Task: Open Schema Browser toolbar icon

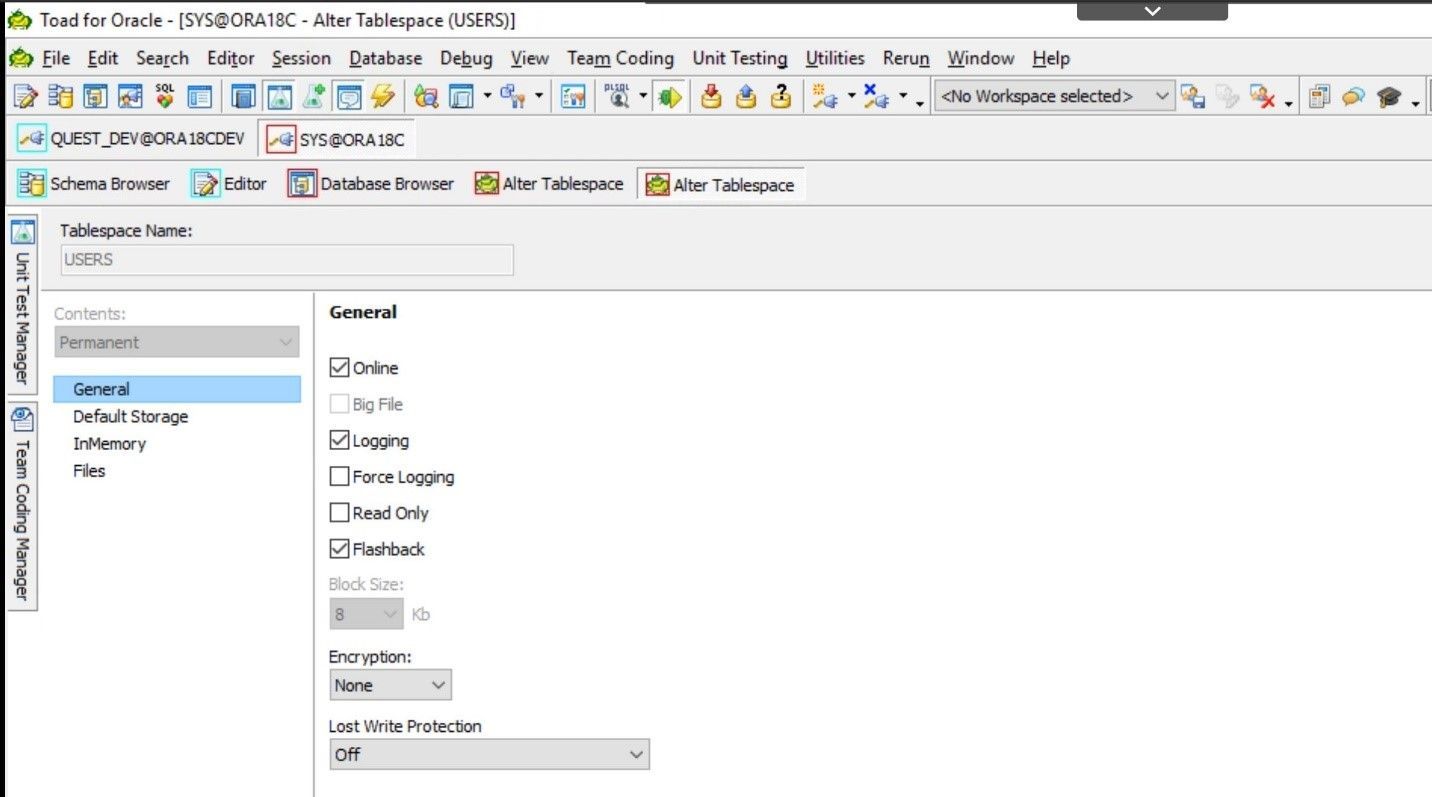Action: [61, 97]
